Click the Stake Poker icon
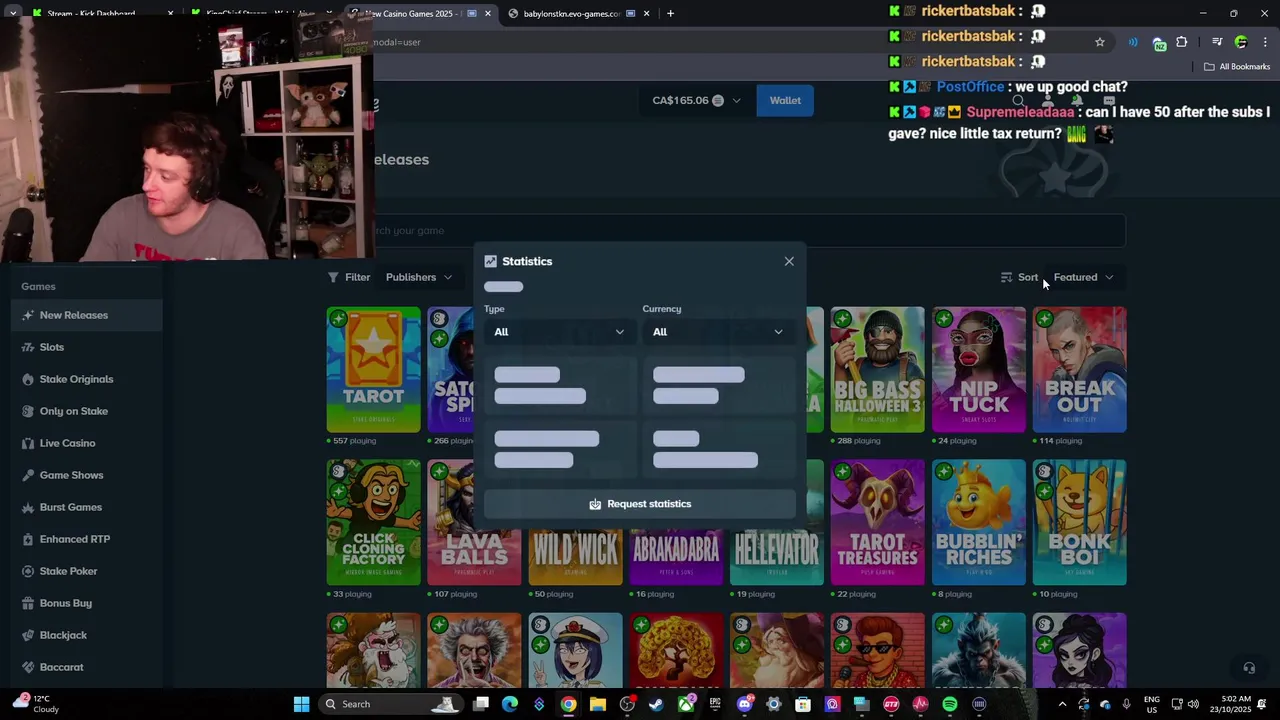 pos(28,571)
